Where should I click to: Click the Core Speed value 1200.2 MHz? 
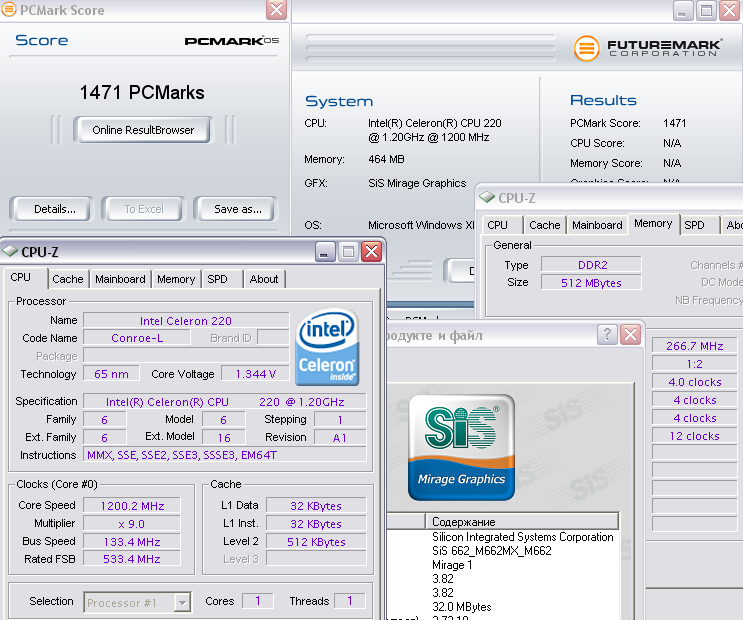point(132,505)
